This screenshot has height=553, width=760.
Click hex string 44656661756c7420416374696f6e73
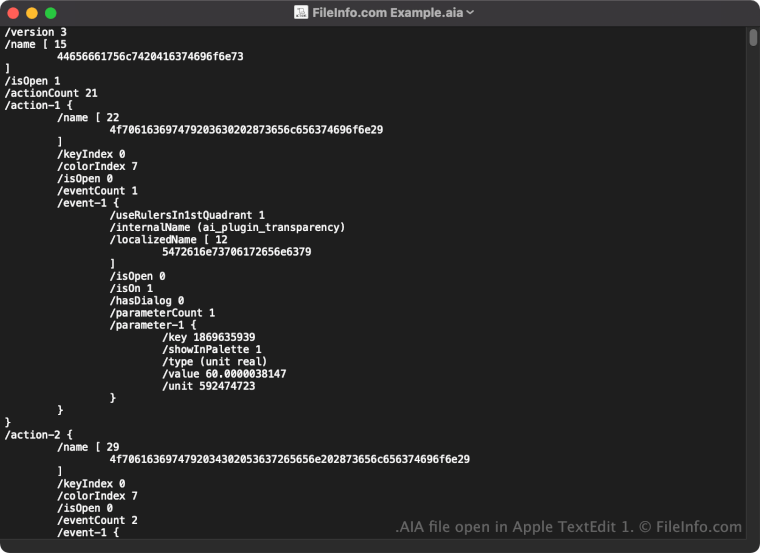point(150,57)
